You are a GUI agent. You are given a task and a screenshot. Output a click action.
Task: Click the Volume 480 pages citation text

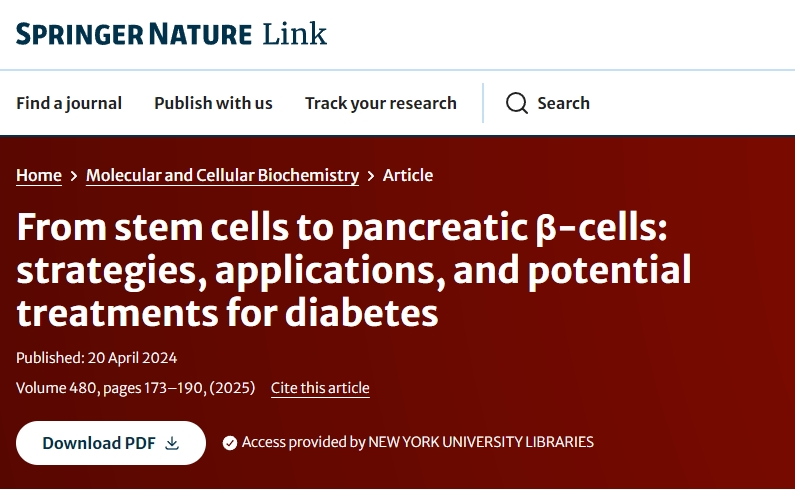135,388
